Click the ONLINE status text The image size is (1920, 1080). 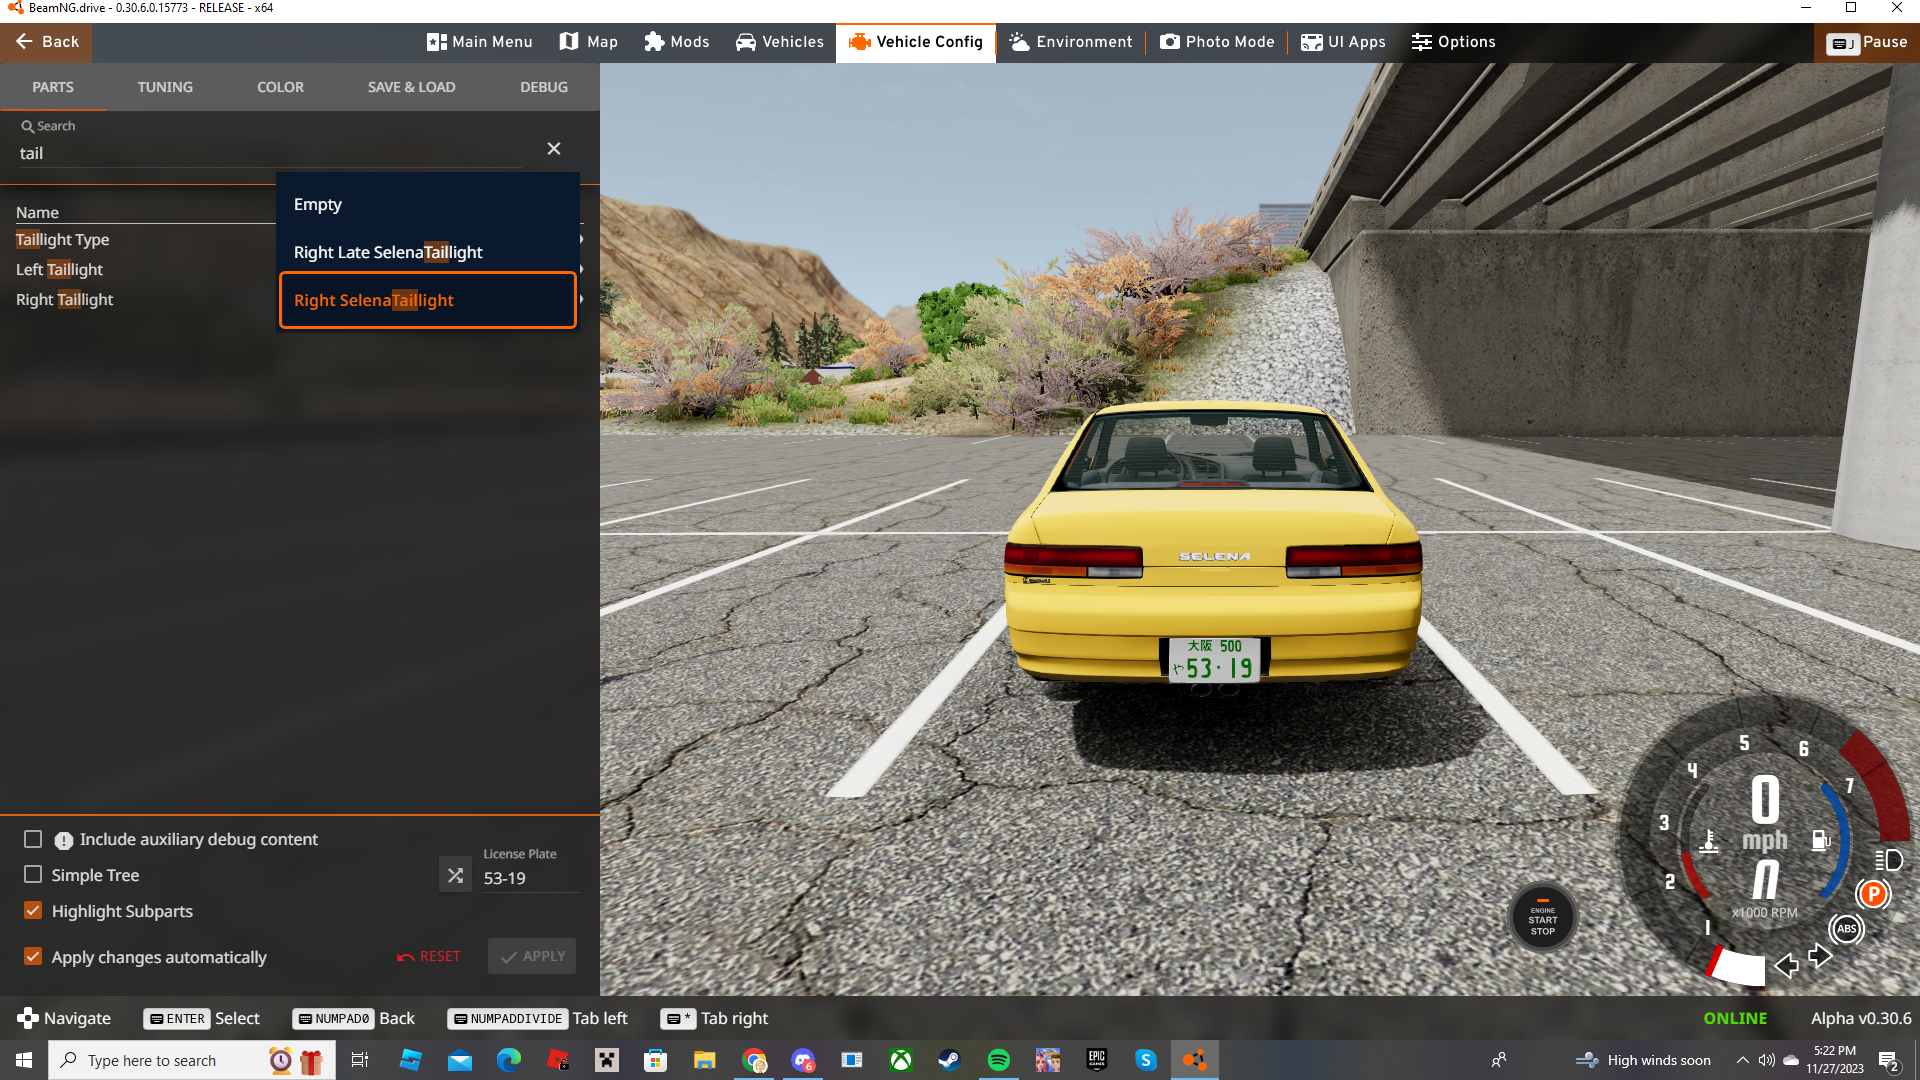pyautogui.click(x=1735, y=1018)
